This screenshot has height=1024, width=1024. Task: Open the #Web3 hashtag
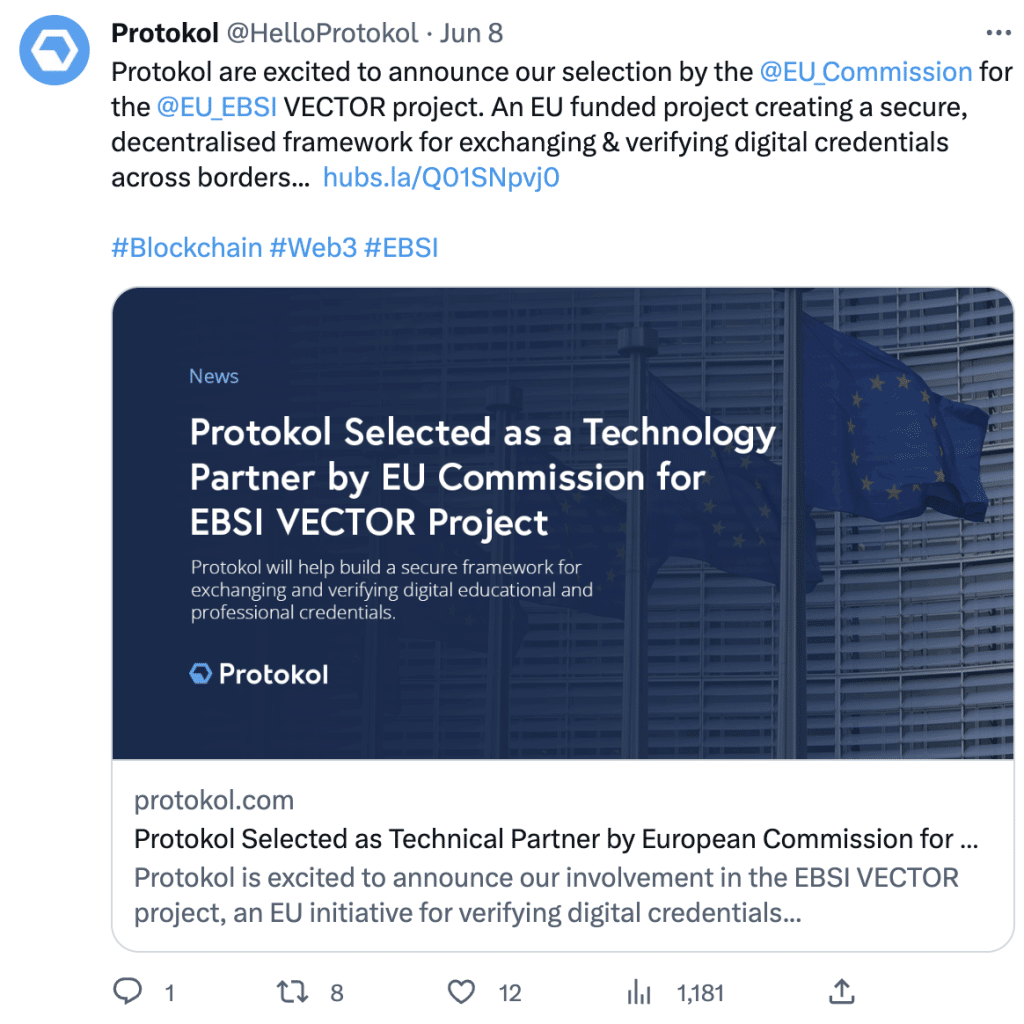[x=313, y=247]
